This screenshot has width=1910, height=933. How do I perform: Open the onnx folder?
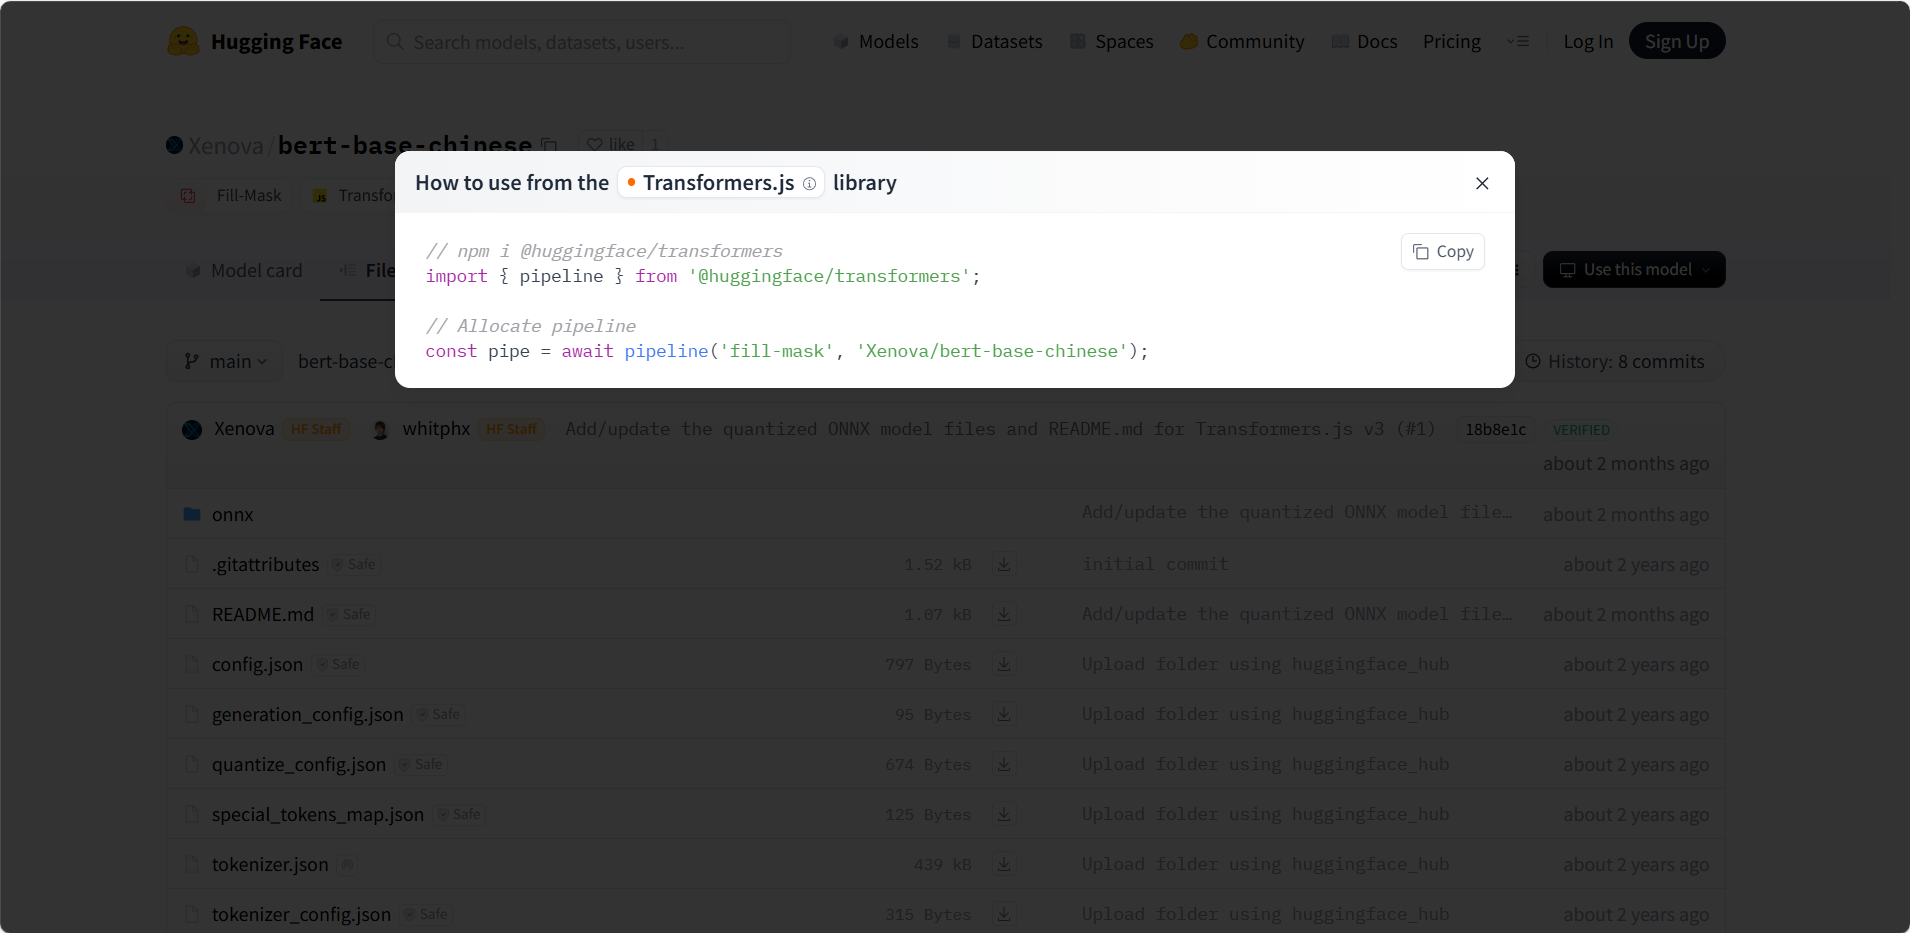(232, 515)
